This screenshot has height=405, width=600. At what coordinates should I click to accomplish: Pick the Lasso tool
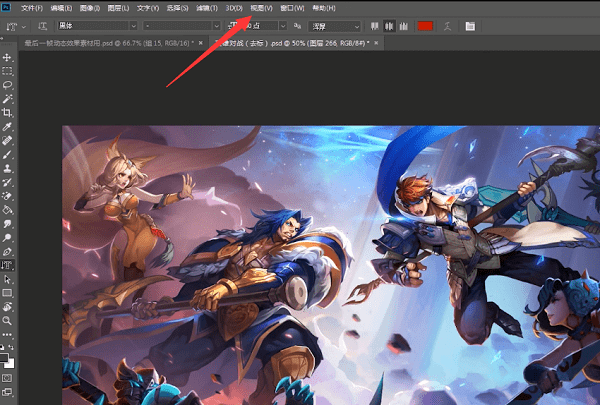click(7, 86)
